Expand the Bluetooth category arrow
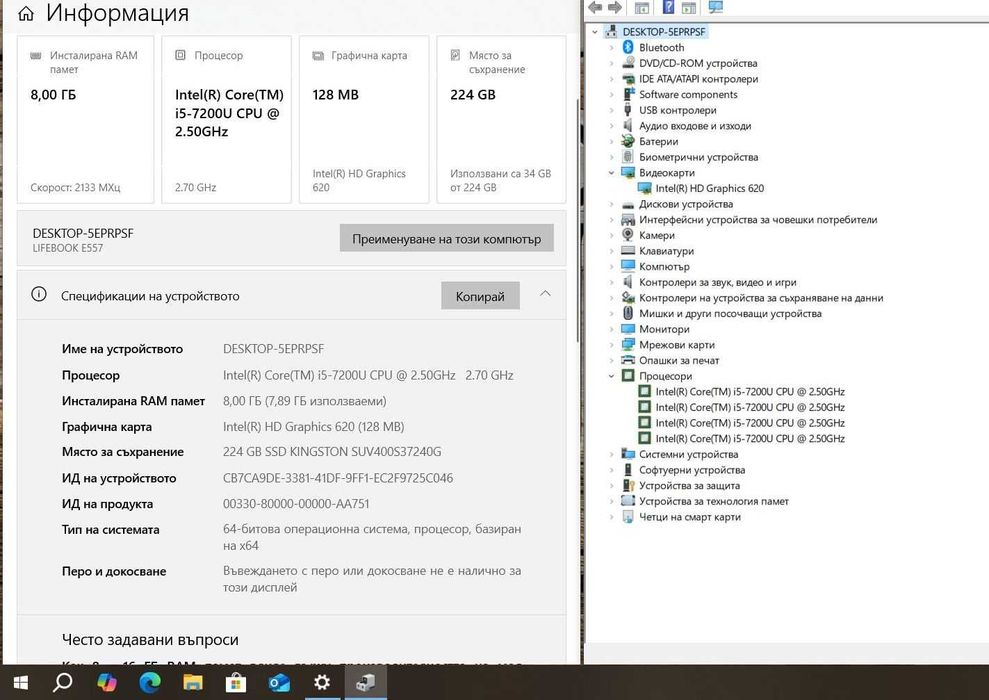The height and width of the screenshot is (700, 989). point(611,47)
